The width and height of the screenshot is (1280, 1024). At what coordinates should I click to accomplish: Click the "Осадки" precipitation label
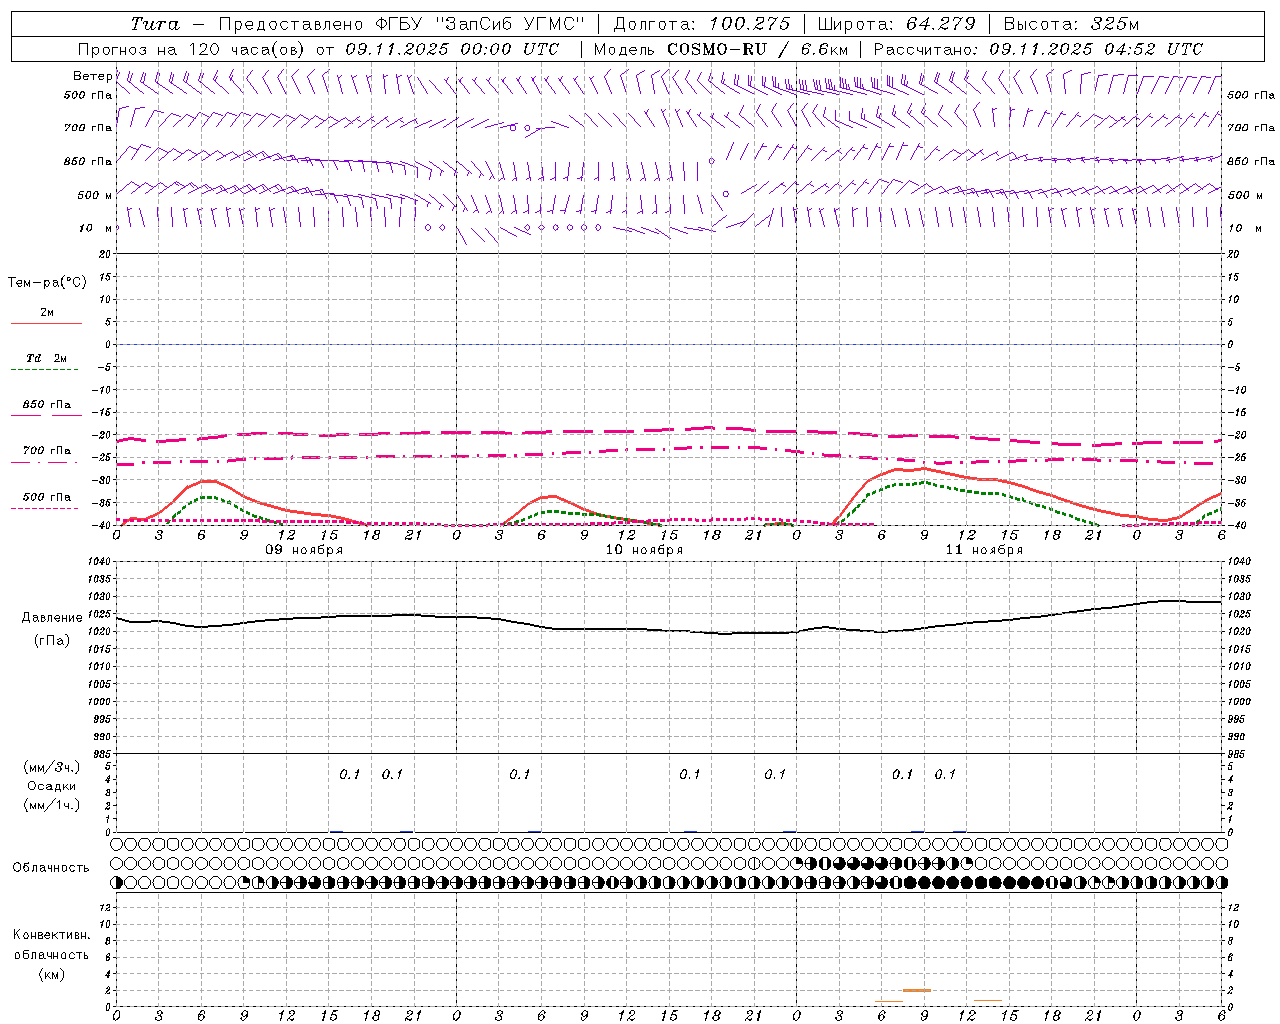pyautogui.click(x=52, y=786)
